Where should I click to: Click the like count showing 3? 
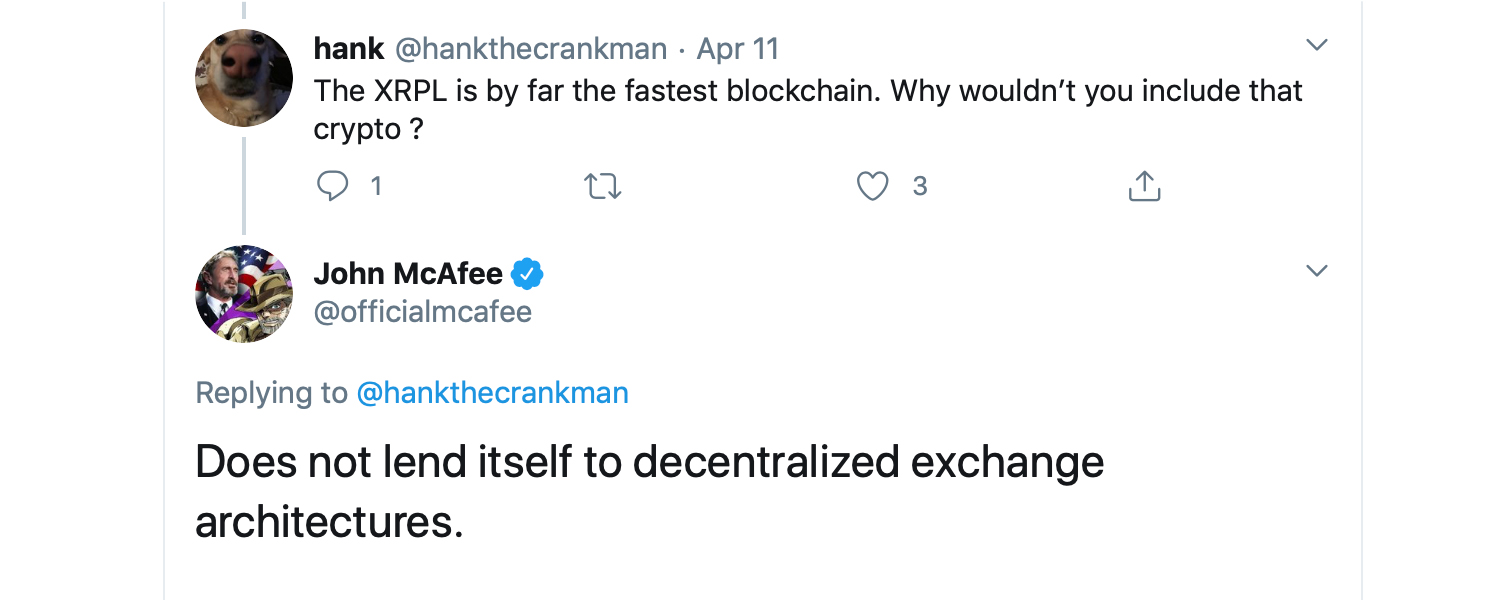pyautogui.click(x=920, y=186)
